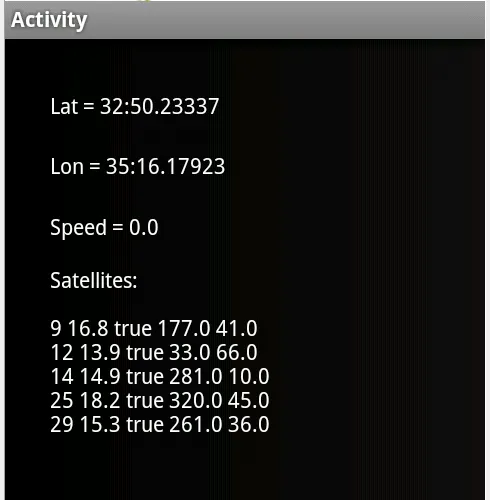Select satellite 9 row

154,328
